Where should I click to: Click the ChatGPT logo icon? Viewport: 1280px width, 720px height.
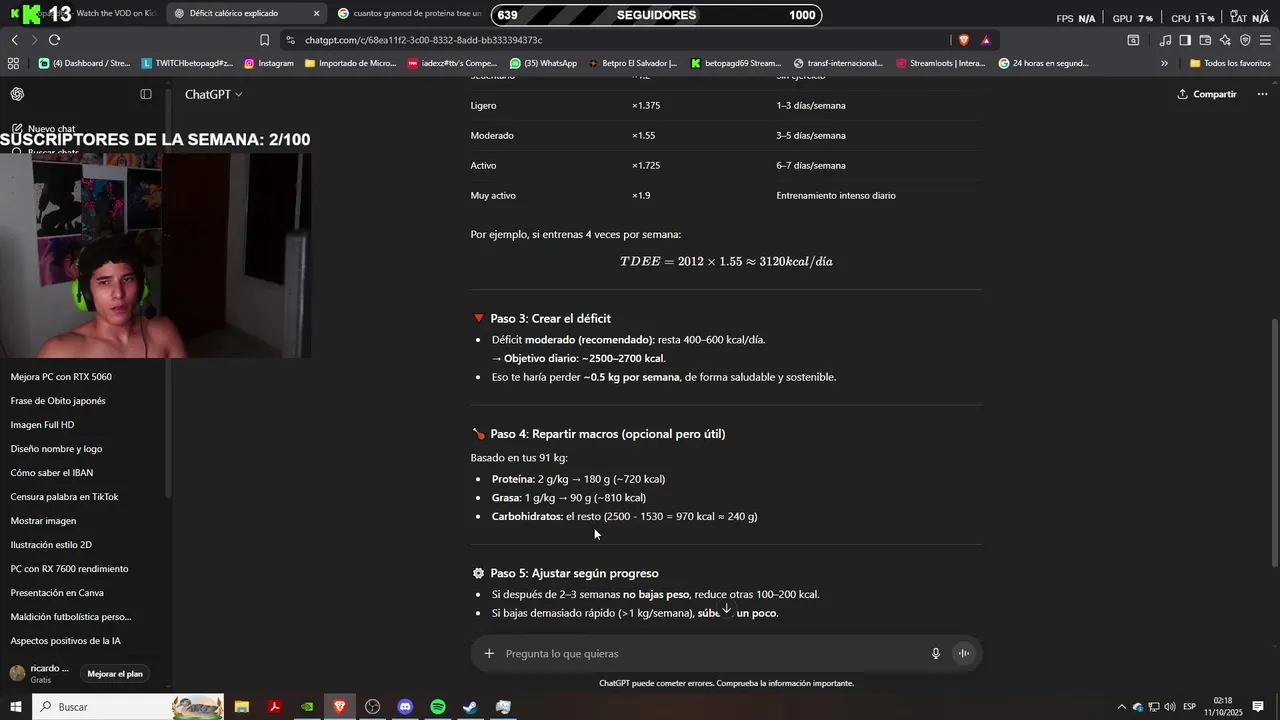coord(17,94)
